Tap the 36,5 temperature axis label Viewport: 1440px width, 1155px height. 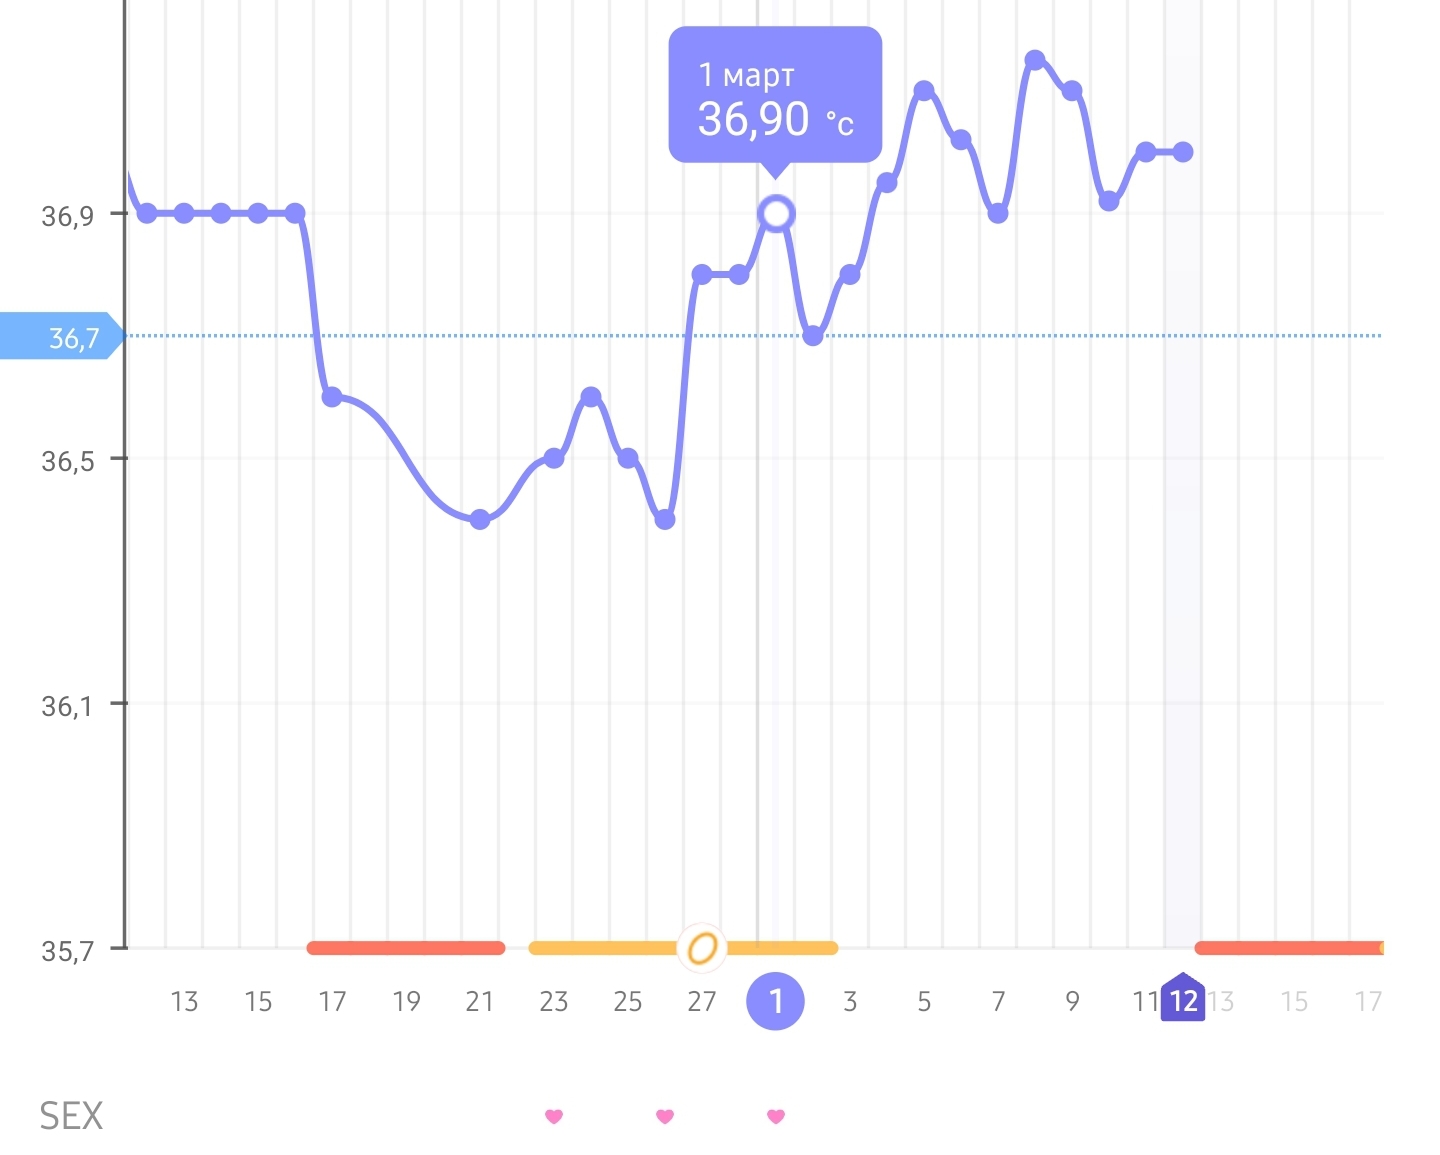68,461
